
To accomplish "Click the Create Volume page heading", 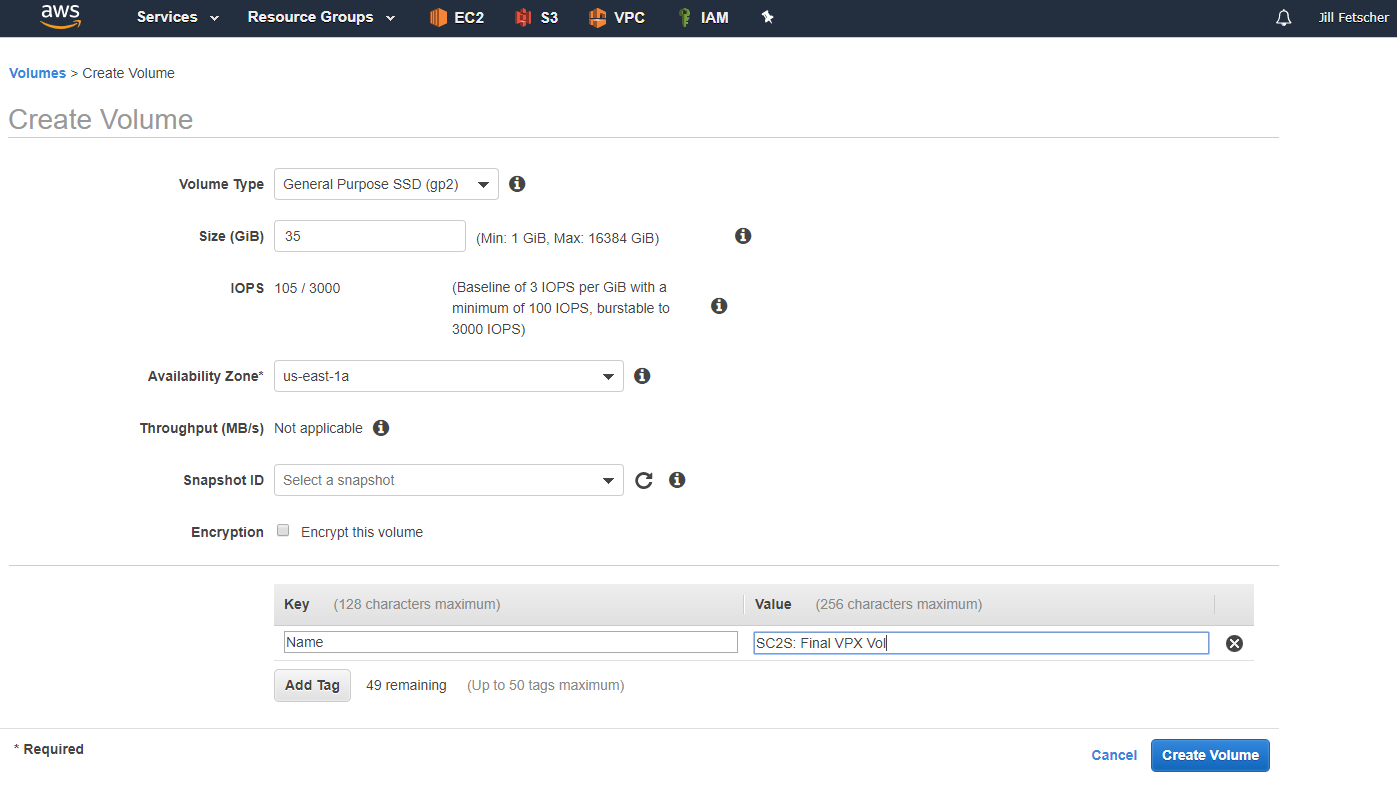I will (101, 119).
